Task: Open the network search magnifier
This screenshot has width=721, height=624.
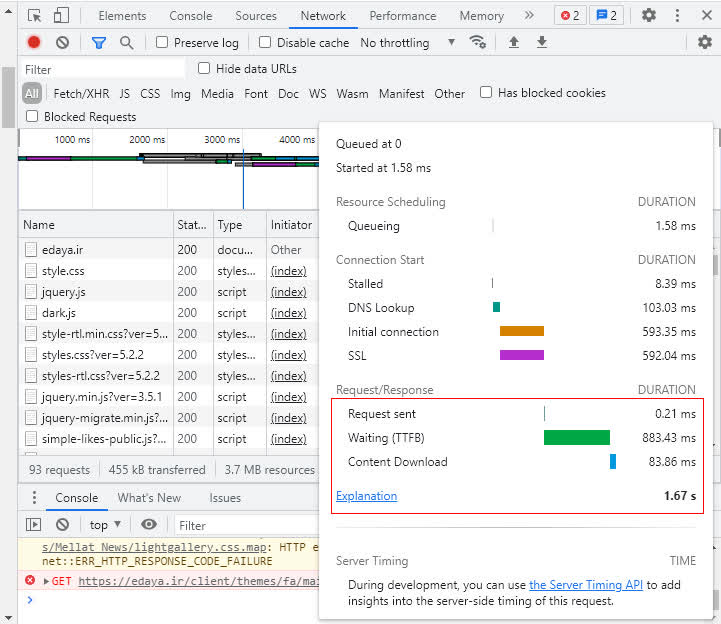Action: 126,43
